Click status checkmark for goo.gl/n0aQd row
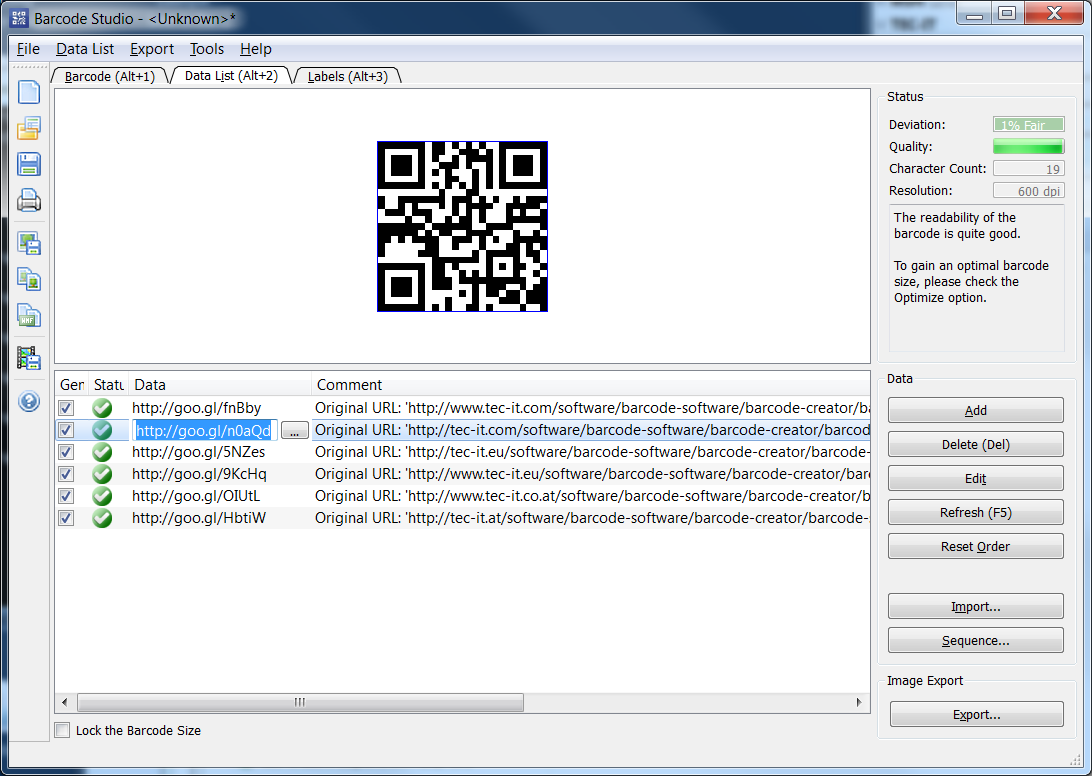 (x=102, y=430)
